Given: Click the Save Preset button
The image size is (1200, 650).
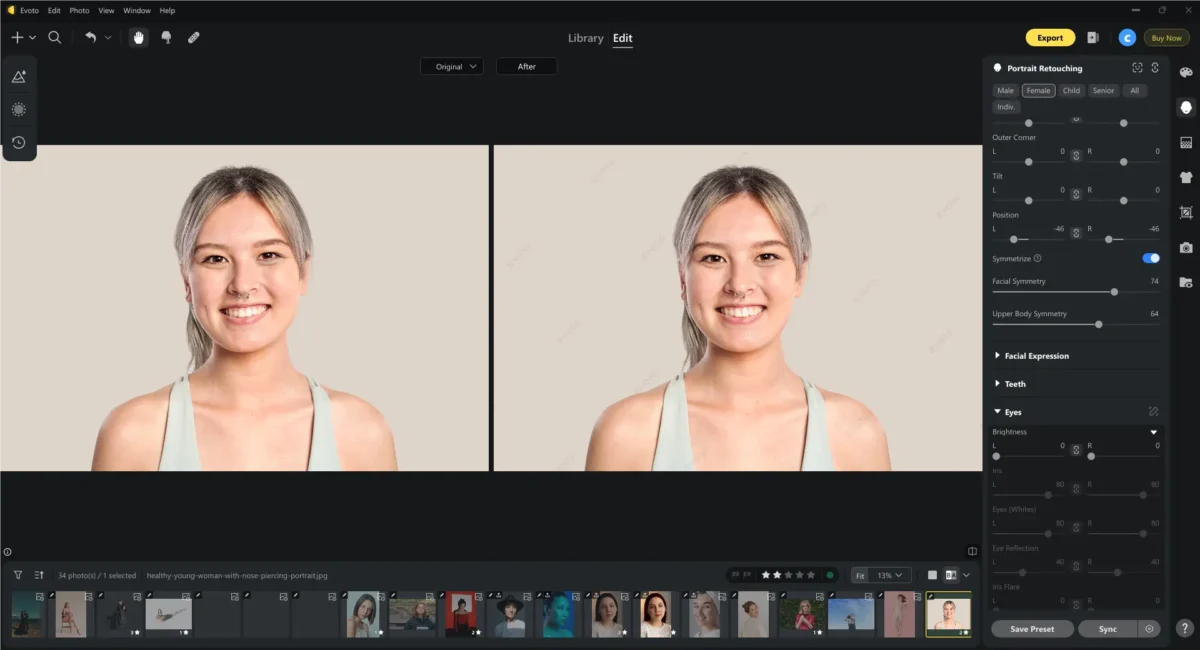Looking at the screenshot, I should [x=1031, y=628].
